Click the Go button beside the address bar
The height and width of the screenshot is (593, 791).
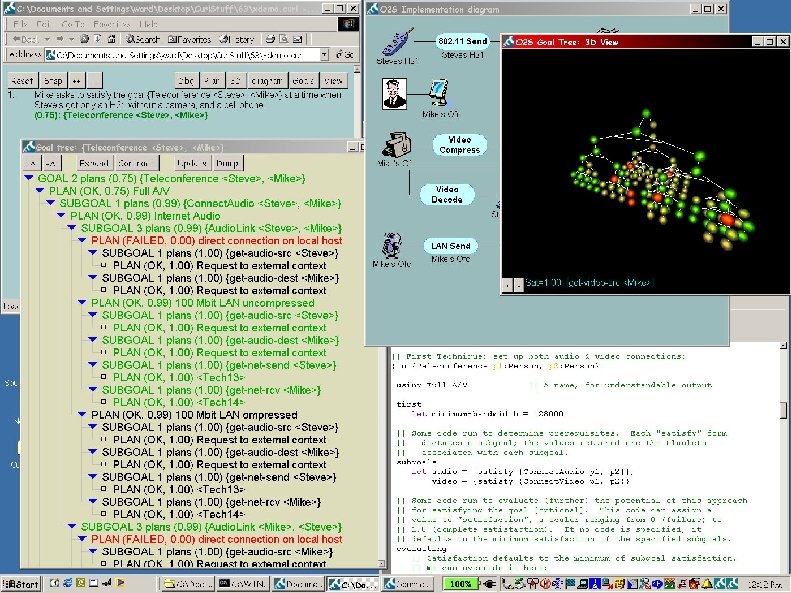tap(346, 54)
